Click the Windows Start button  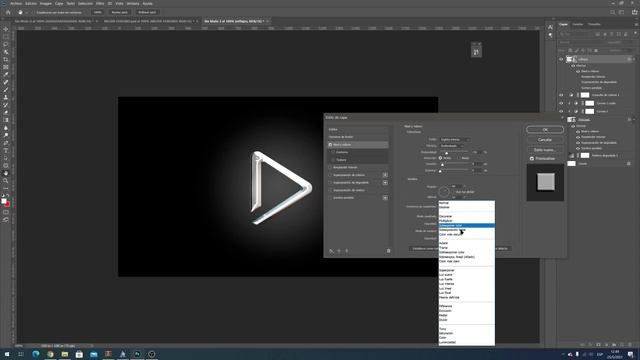coord(7,354)
